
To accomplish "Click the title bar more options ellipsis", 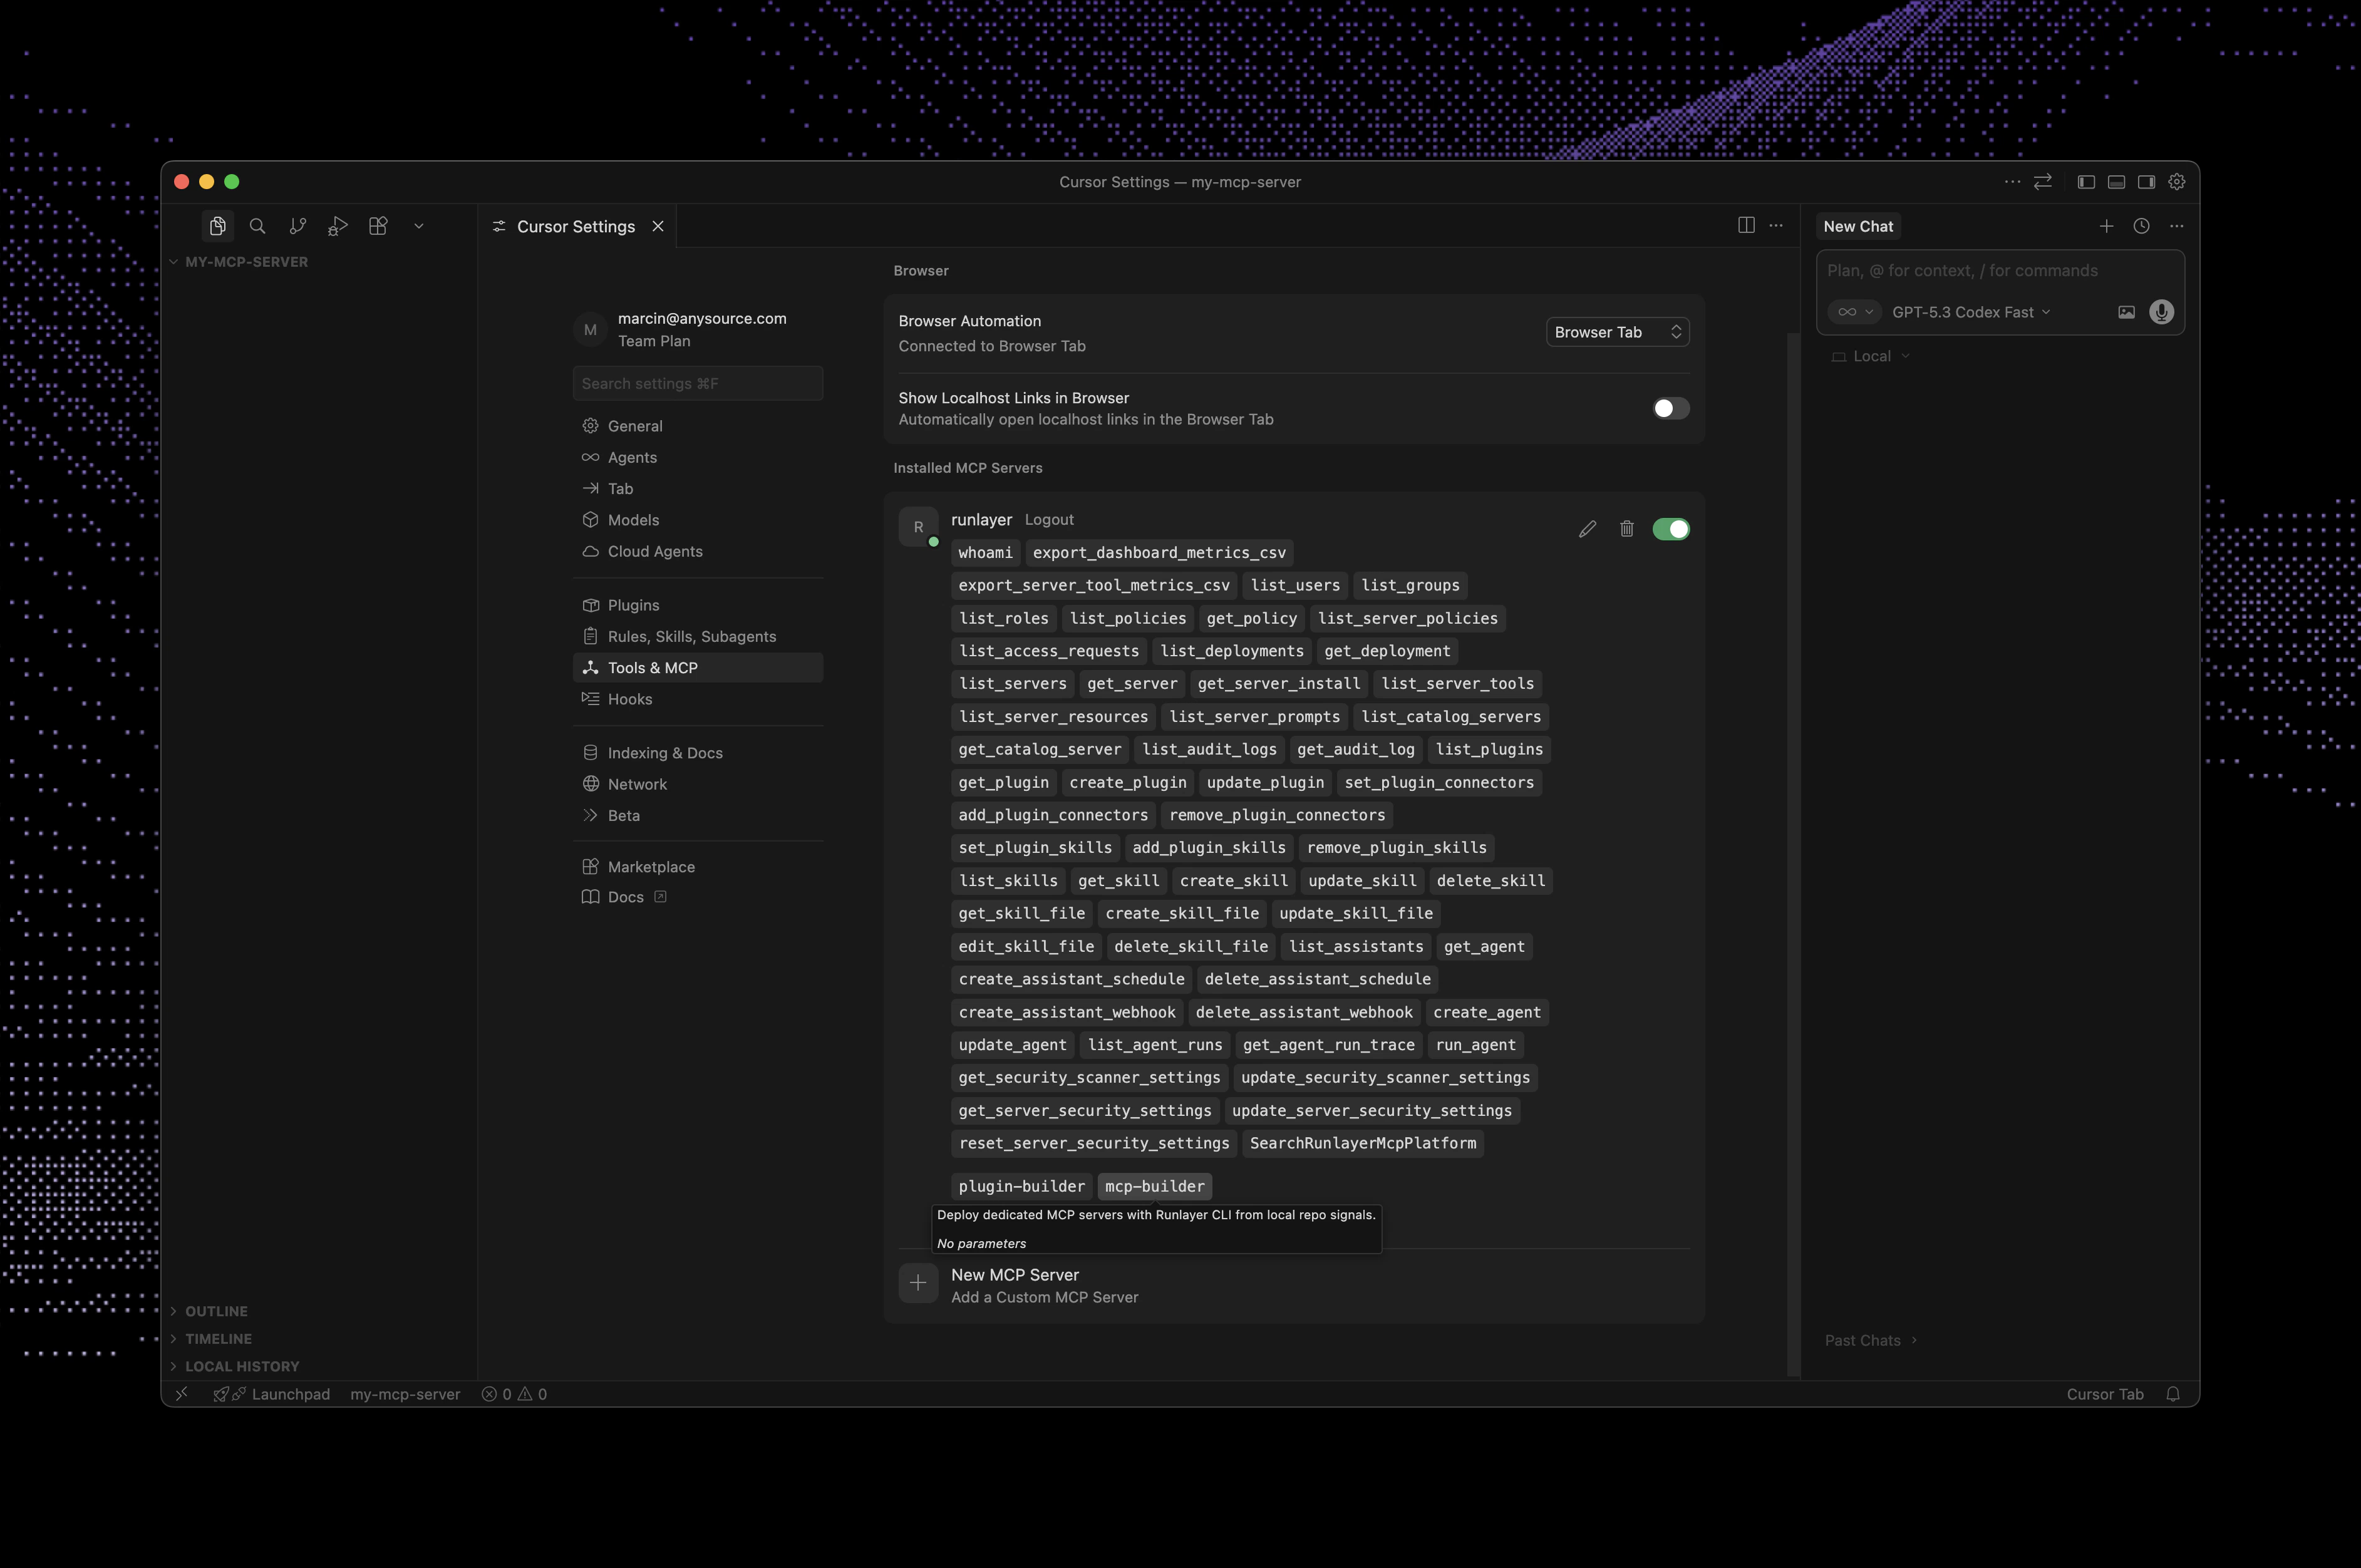I will pyautogui.click(x=2012, y=181).
